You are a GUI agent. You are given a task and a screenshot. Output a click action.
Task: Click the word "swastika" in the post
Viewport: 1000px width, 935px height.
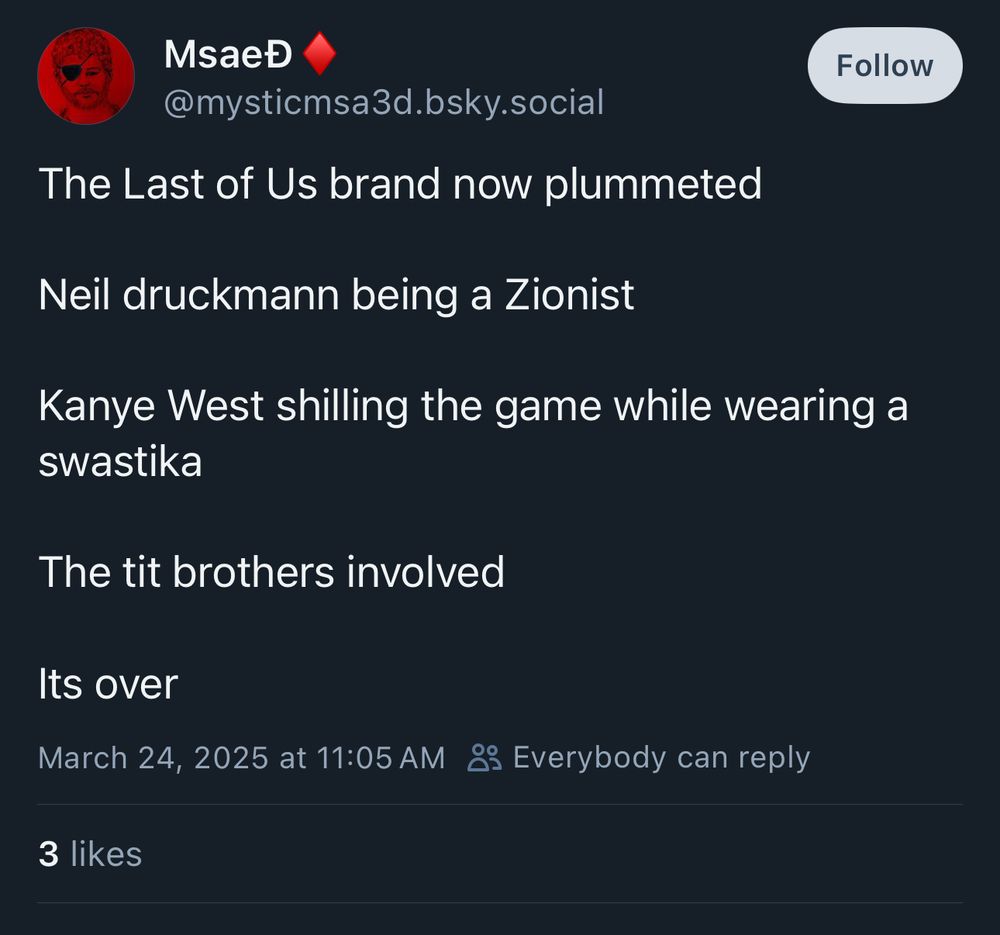pyautogui.click(x=120, y=462)
